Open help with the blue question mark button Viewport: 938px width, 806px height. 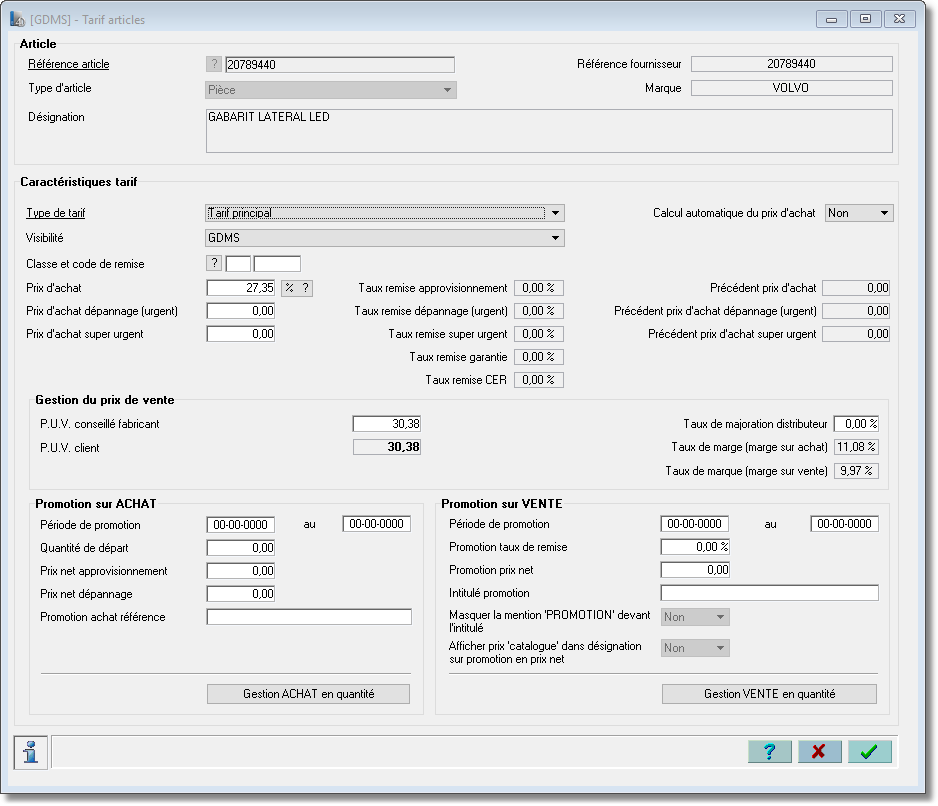coord(769,752)
